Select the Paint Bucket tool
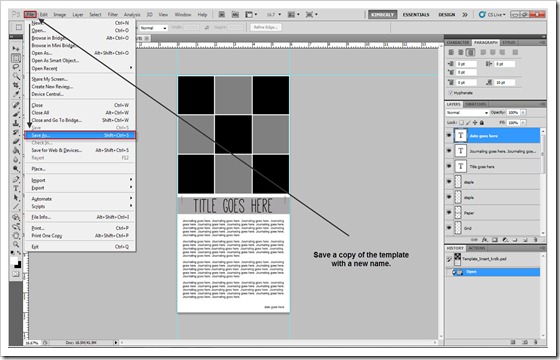560x360 pixels. tap(16, 150)
